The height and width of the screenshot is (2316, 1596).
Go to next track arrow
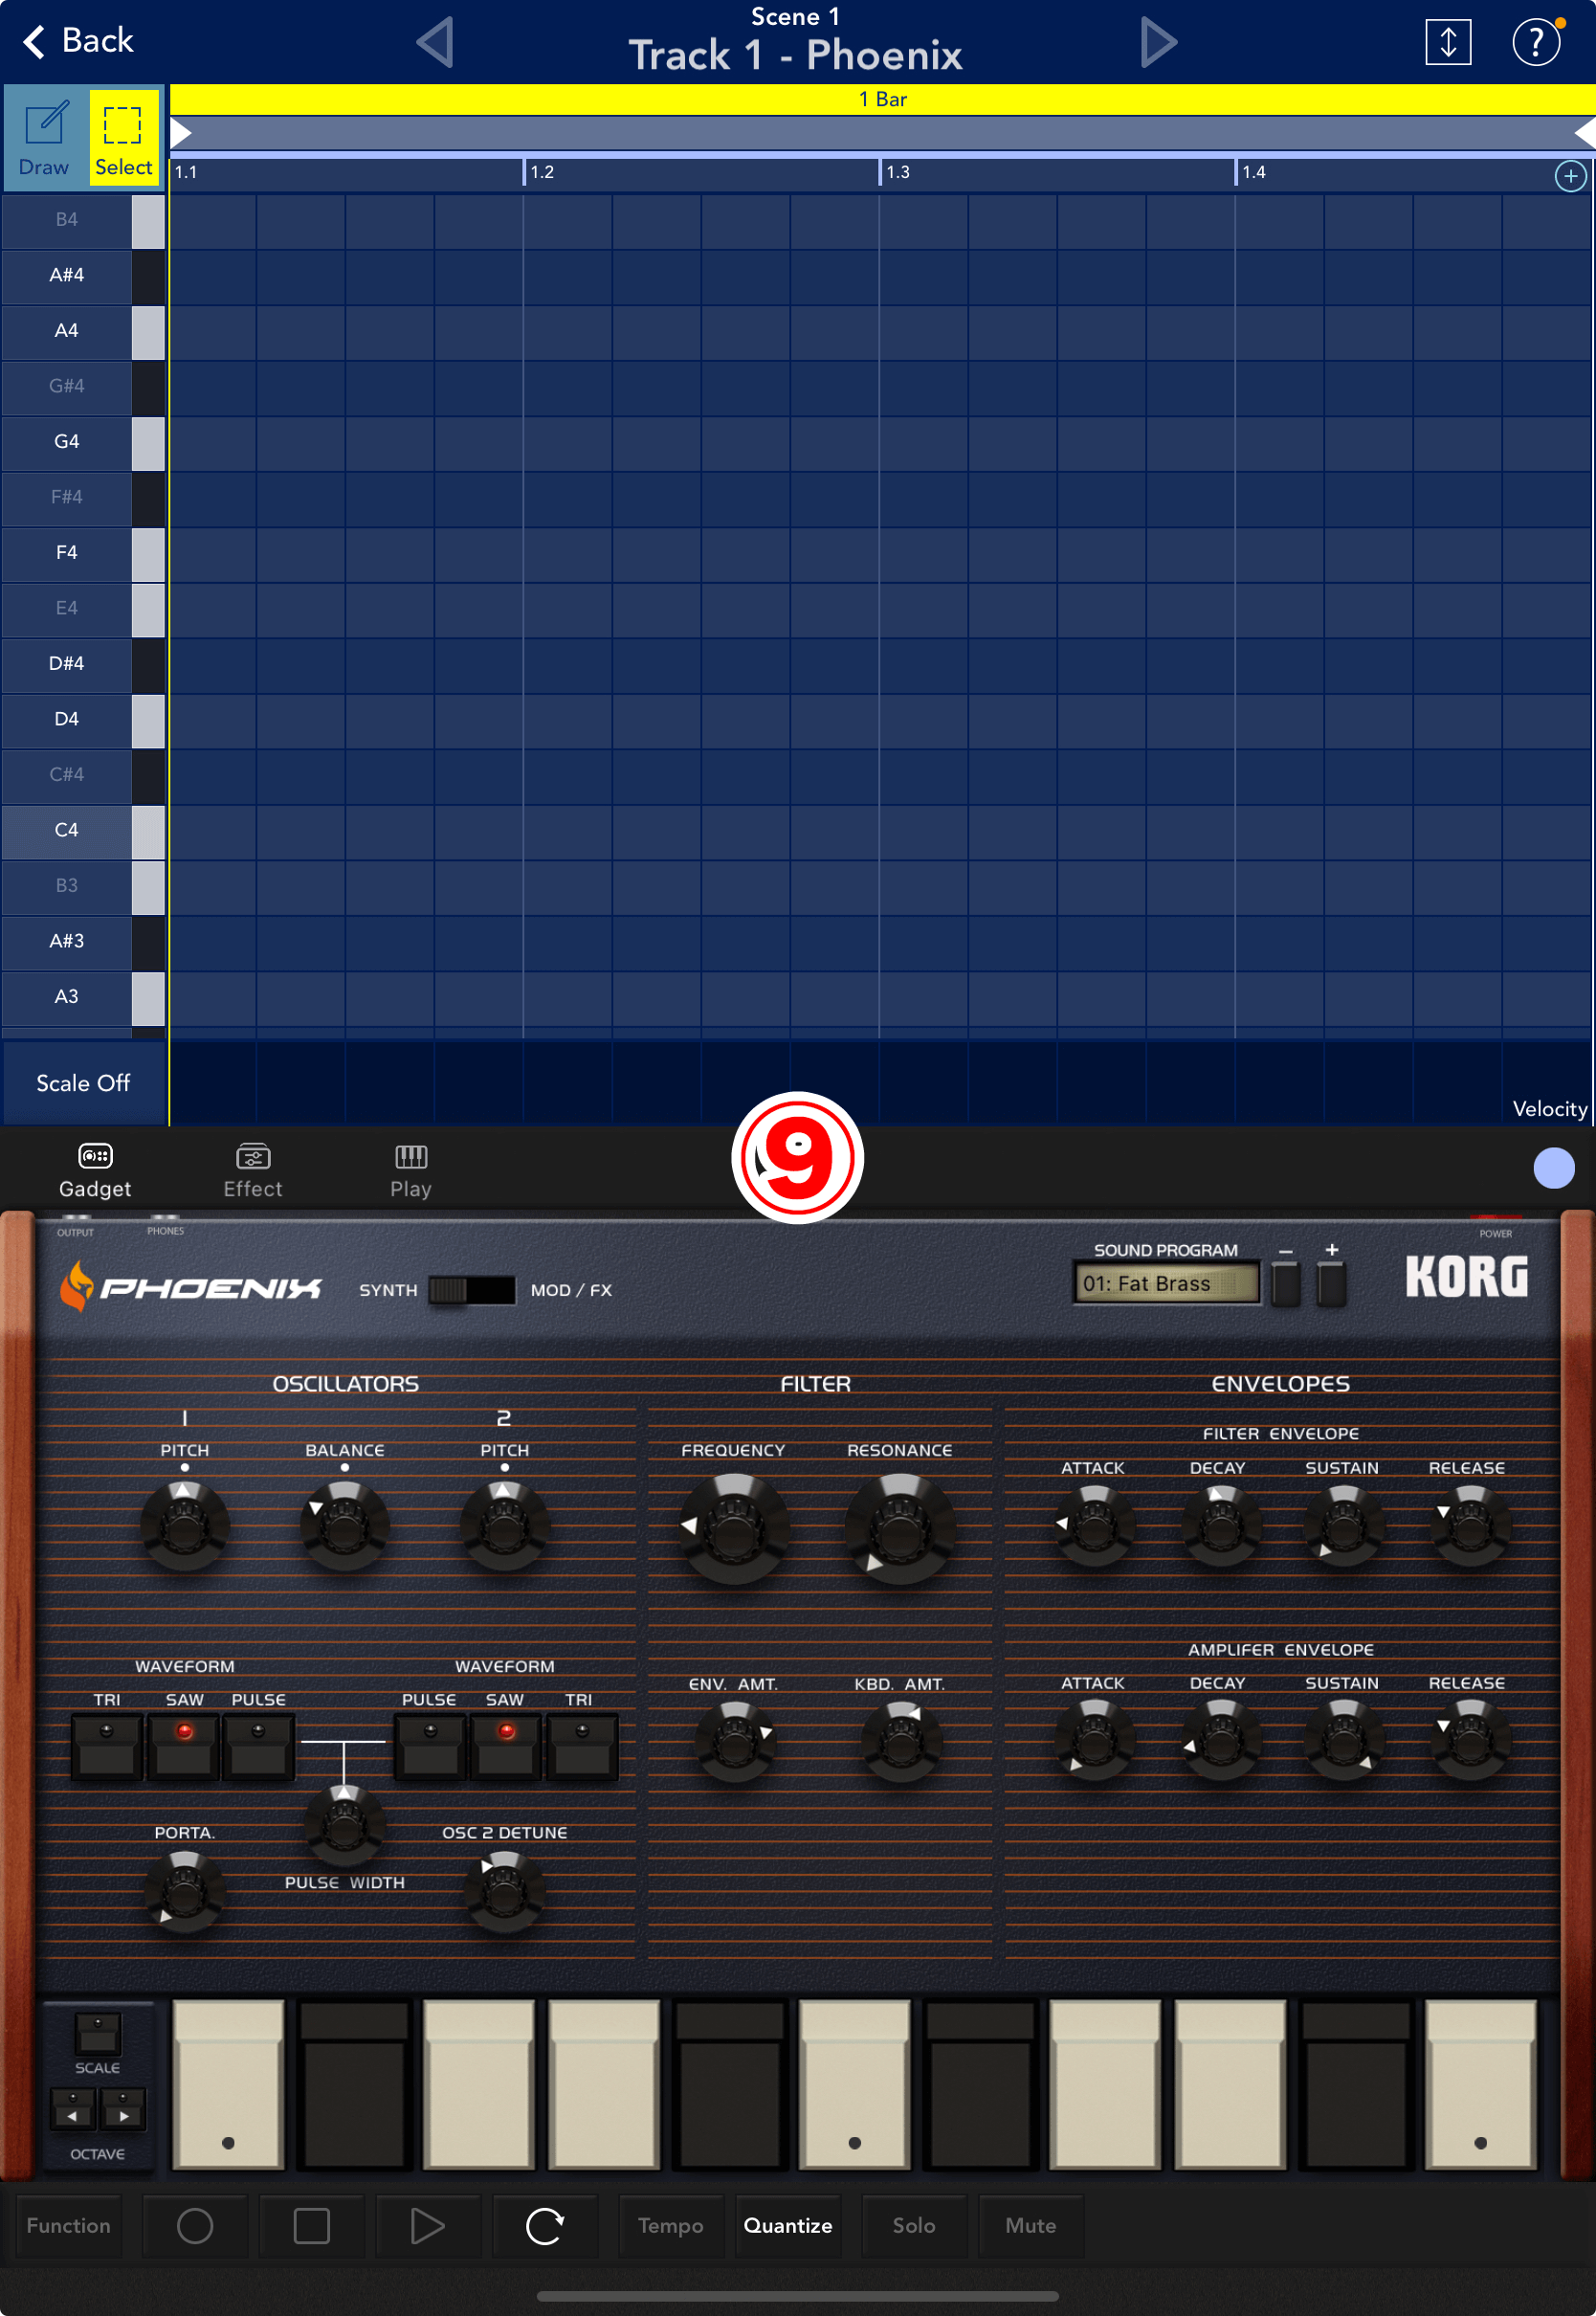(x=1158, y=42)
